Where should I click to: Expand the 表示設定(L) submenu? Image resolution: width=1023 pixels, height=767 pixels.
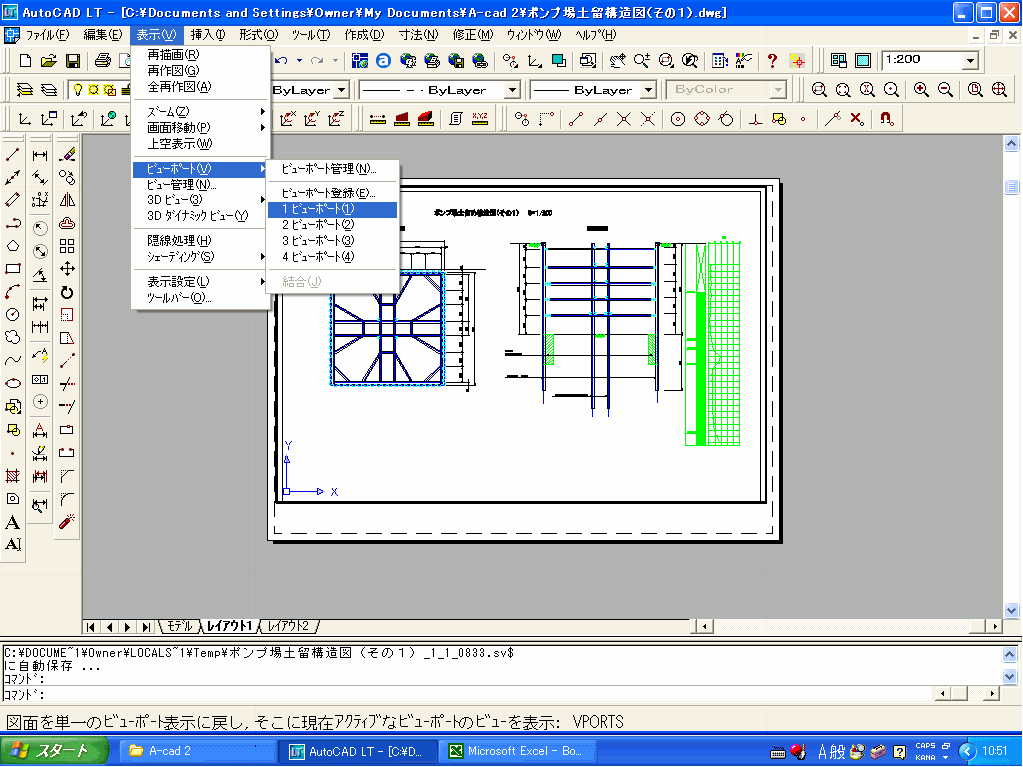click(201, 282)
